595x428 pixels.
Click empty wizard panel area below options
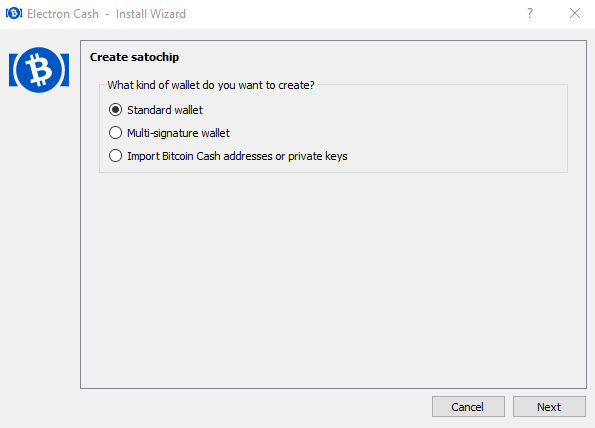pos(333,281)
